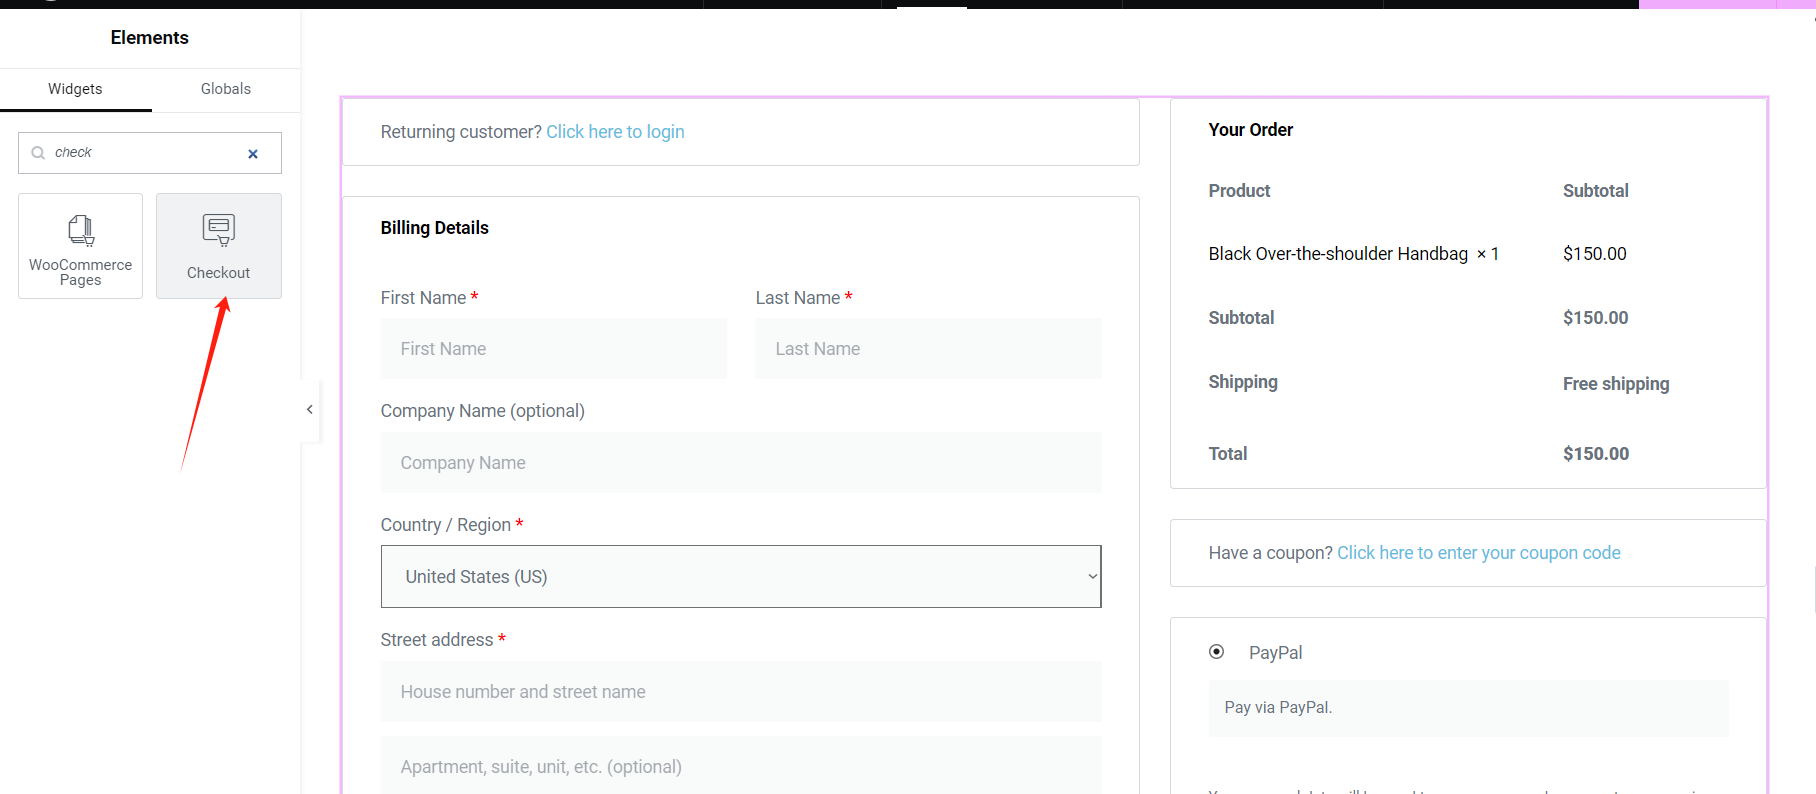The height and width of the screenshot is (794, 1816).
Task: Click the 'Pay via PayPal' description box
Action: pyautogui.click(x=1468, y=708)
